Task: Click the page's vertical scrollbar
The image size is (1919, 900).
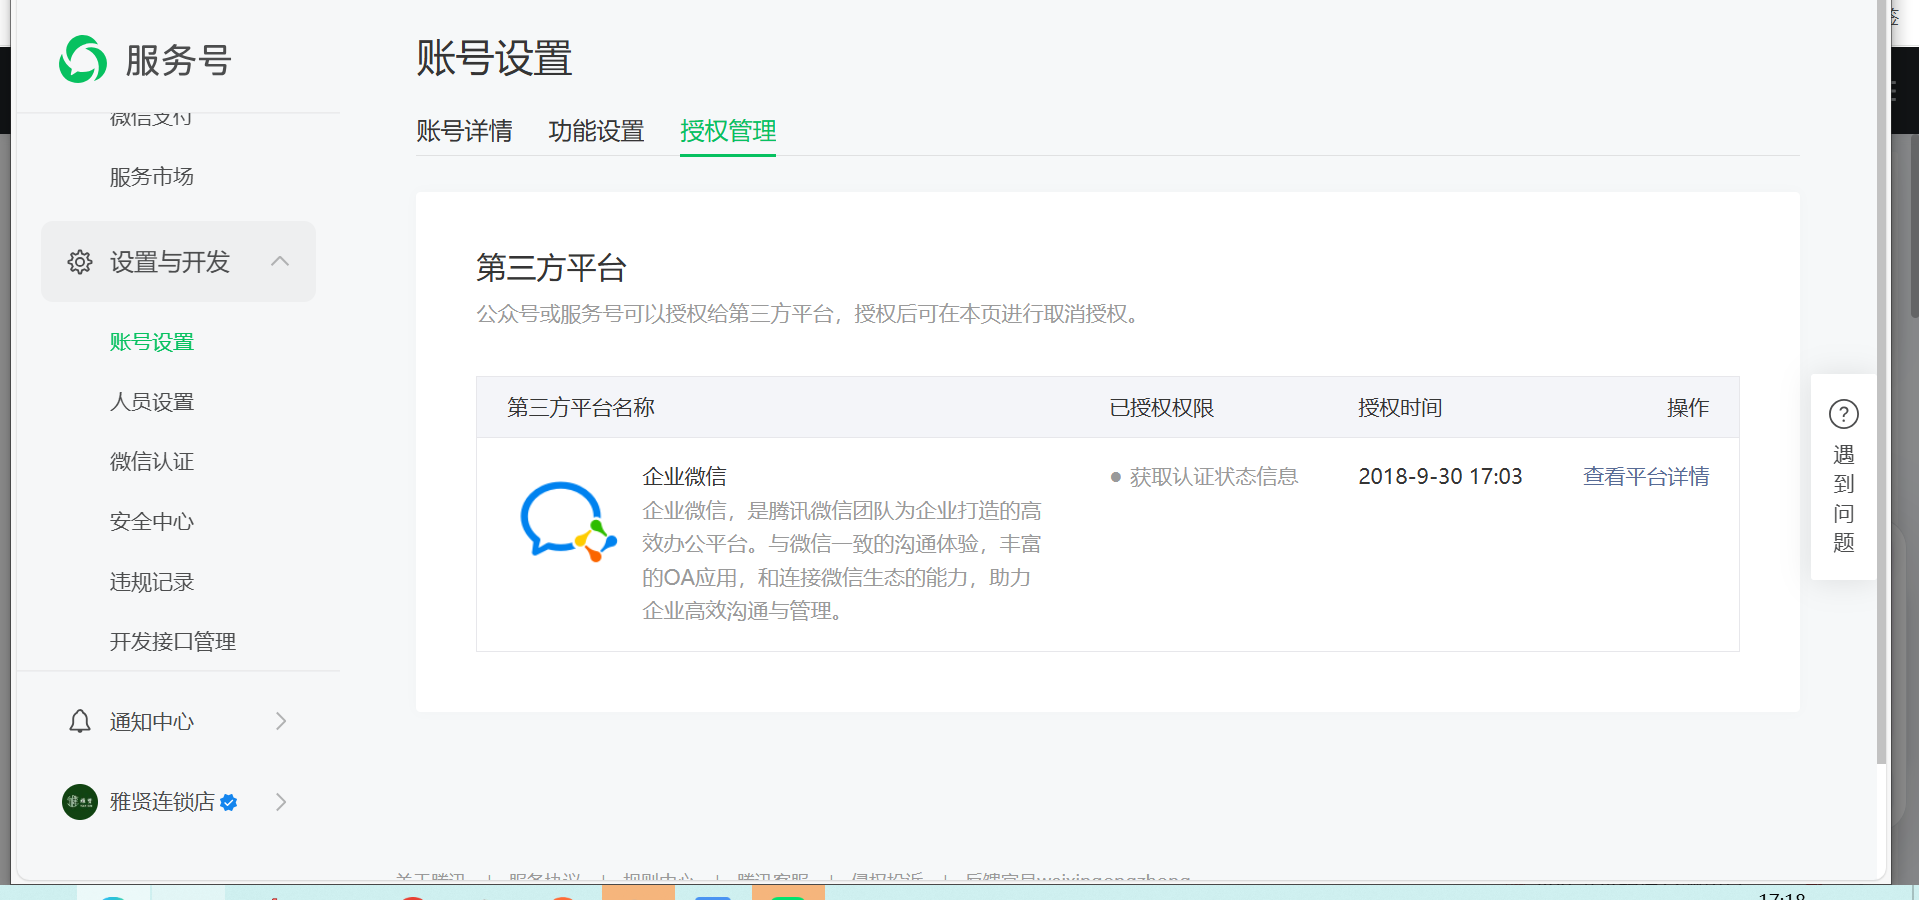Action: (x=1882, y=380)
